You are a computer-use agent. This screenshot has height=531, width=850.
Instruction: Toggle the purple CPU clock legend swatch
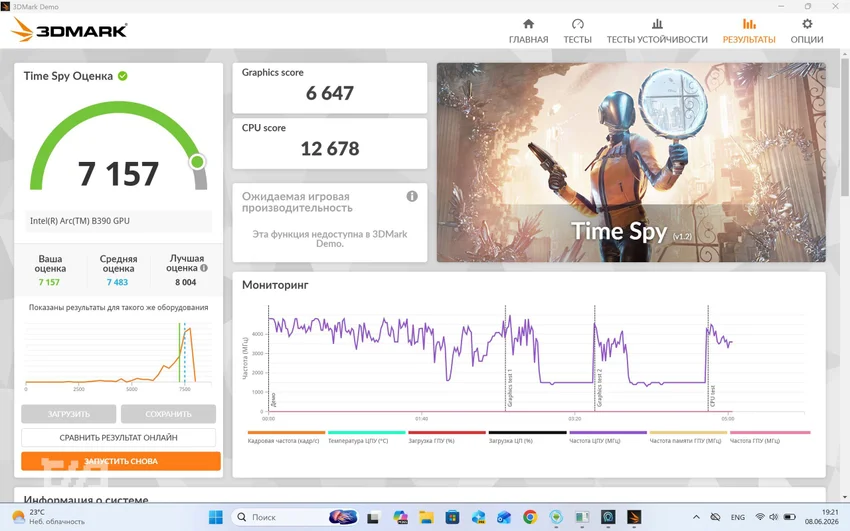(608, 432)
